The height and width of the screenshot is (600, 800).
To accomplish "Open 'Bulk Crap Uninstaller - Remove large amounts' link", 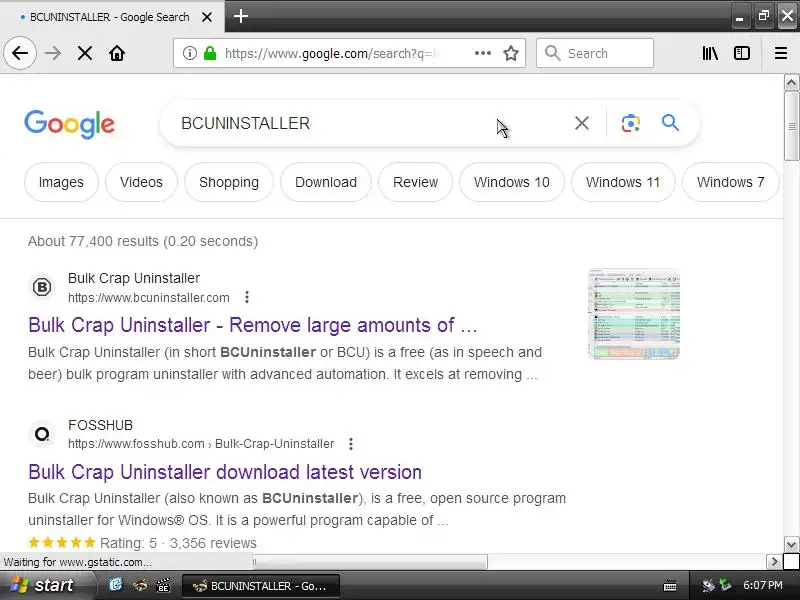I will coord(253,325).
